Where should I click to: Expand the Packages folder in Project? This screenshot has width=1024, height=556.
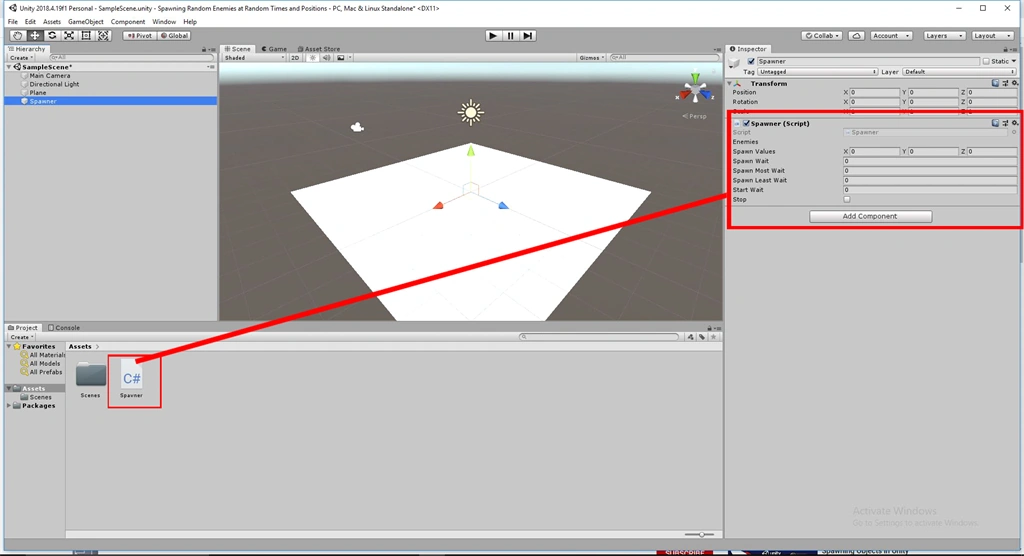(9, 406)
